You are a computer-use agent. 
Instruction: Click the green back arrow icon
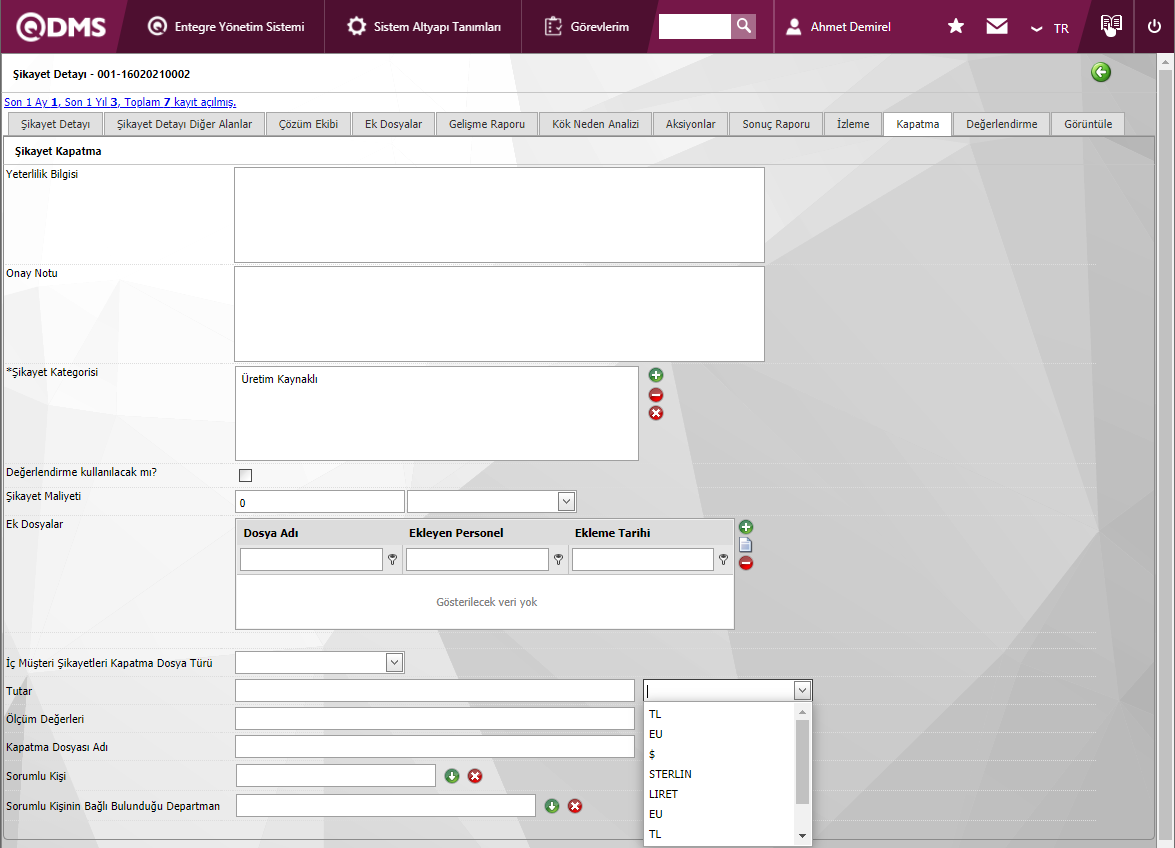[1101, 72]
